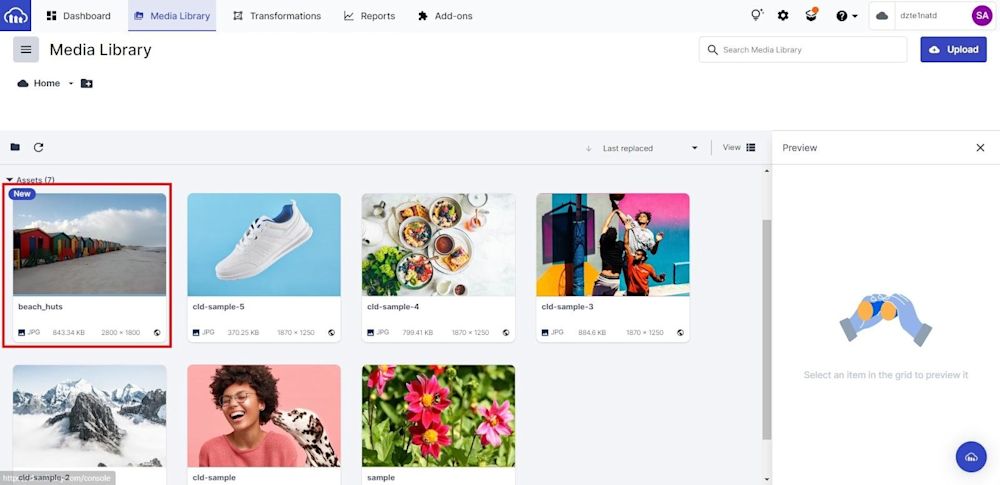Focus the Search Media Library field
Image resolution: width=1000 pixels, height=485 pixels.
coord(803,50)
